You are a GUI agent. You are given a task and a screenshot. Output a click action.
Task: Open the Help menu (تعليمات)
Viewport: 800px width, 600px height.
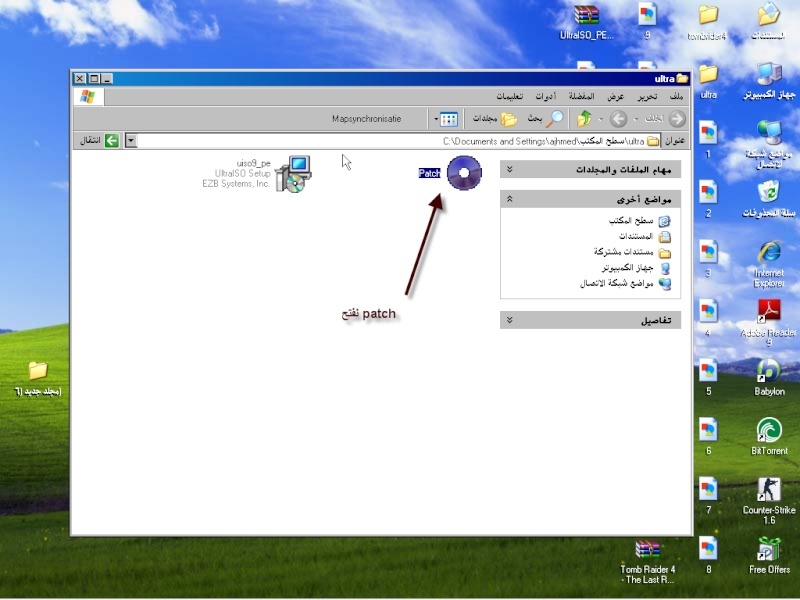click(510, 96)
